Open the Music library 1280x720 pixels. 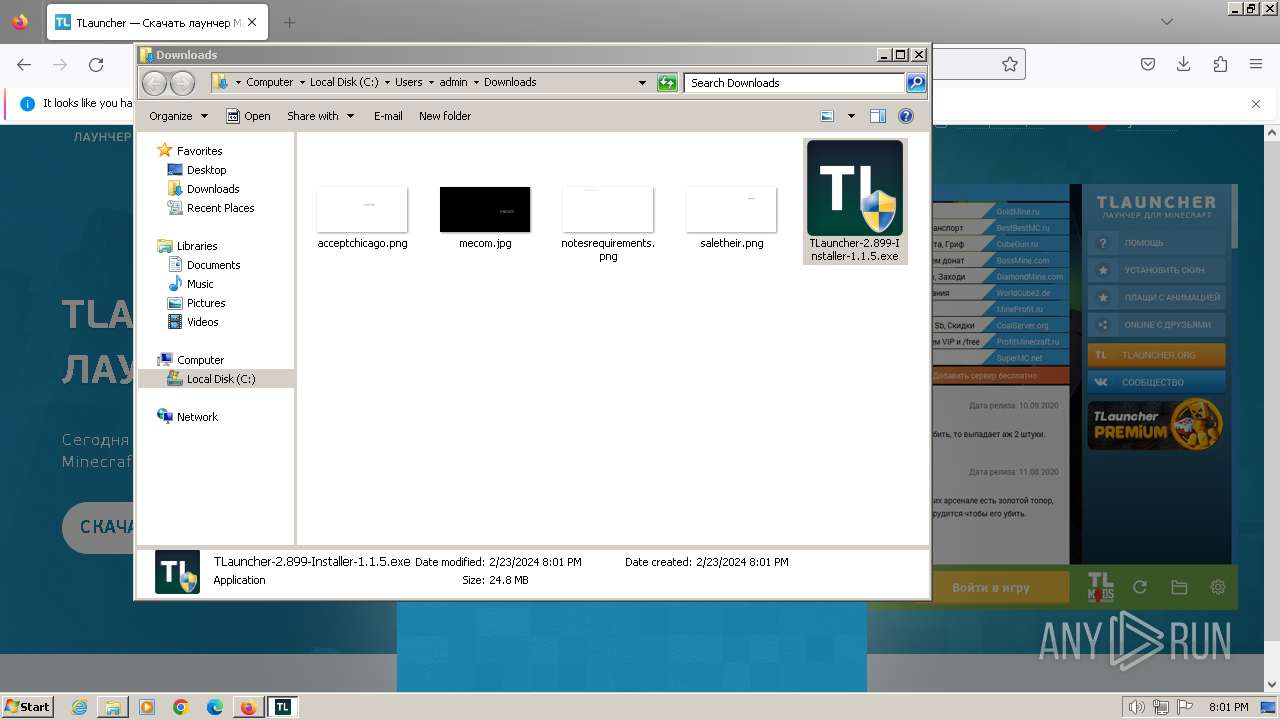pyautogui.click(x=200, y=284)
